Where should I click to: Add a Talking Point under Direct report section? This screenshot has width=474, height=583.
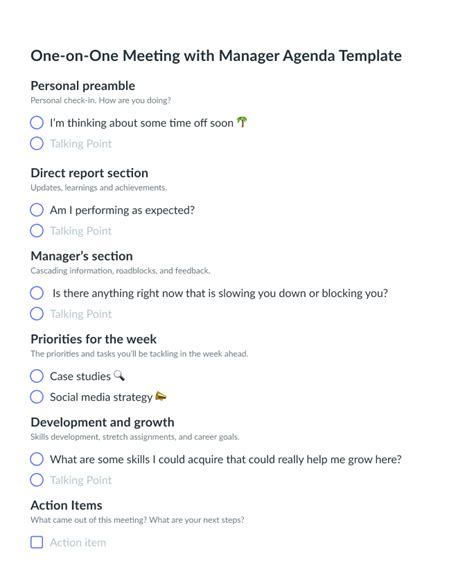pyautogui.click(x=81, y=231)
